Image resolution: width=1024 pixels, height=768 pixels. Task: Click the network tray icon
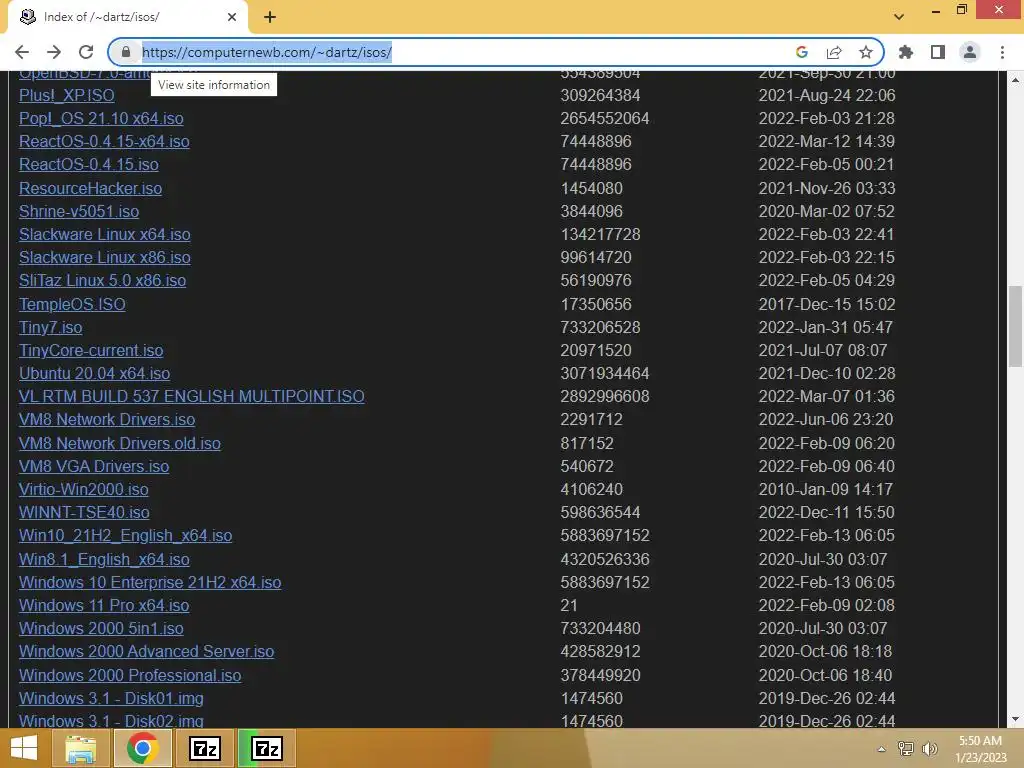pos(906,749)
